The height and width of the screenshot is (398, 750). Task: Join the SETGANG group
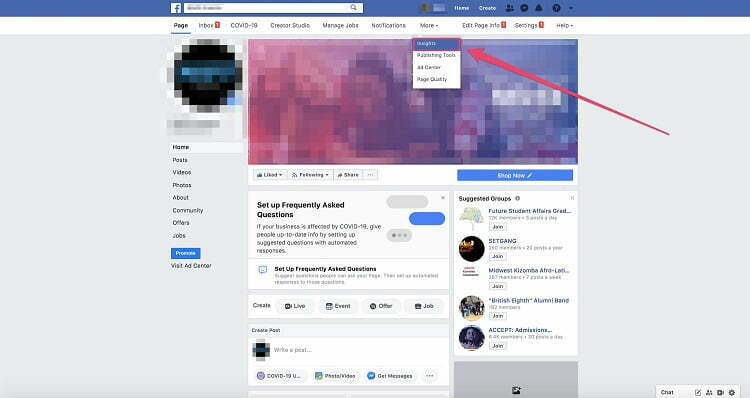tap(497, 256)
